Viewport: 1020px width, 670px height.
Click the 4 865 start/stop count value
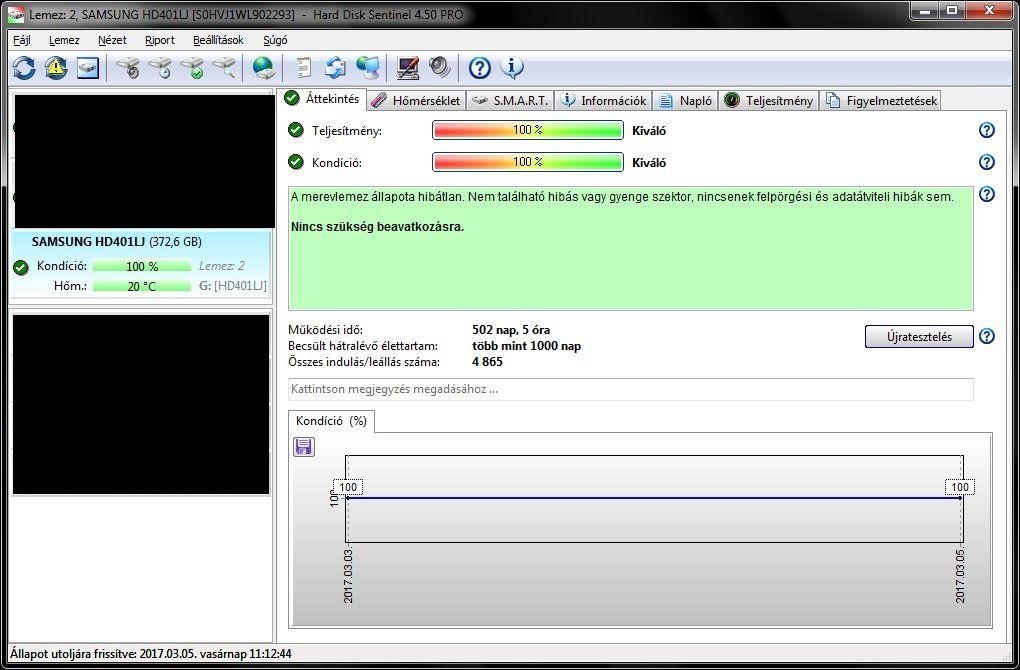(x=487, y=362)
